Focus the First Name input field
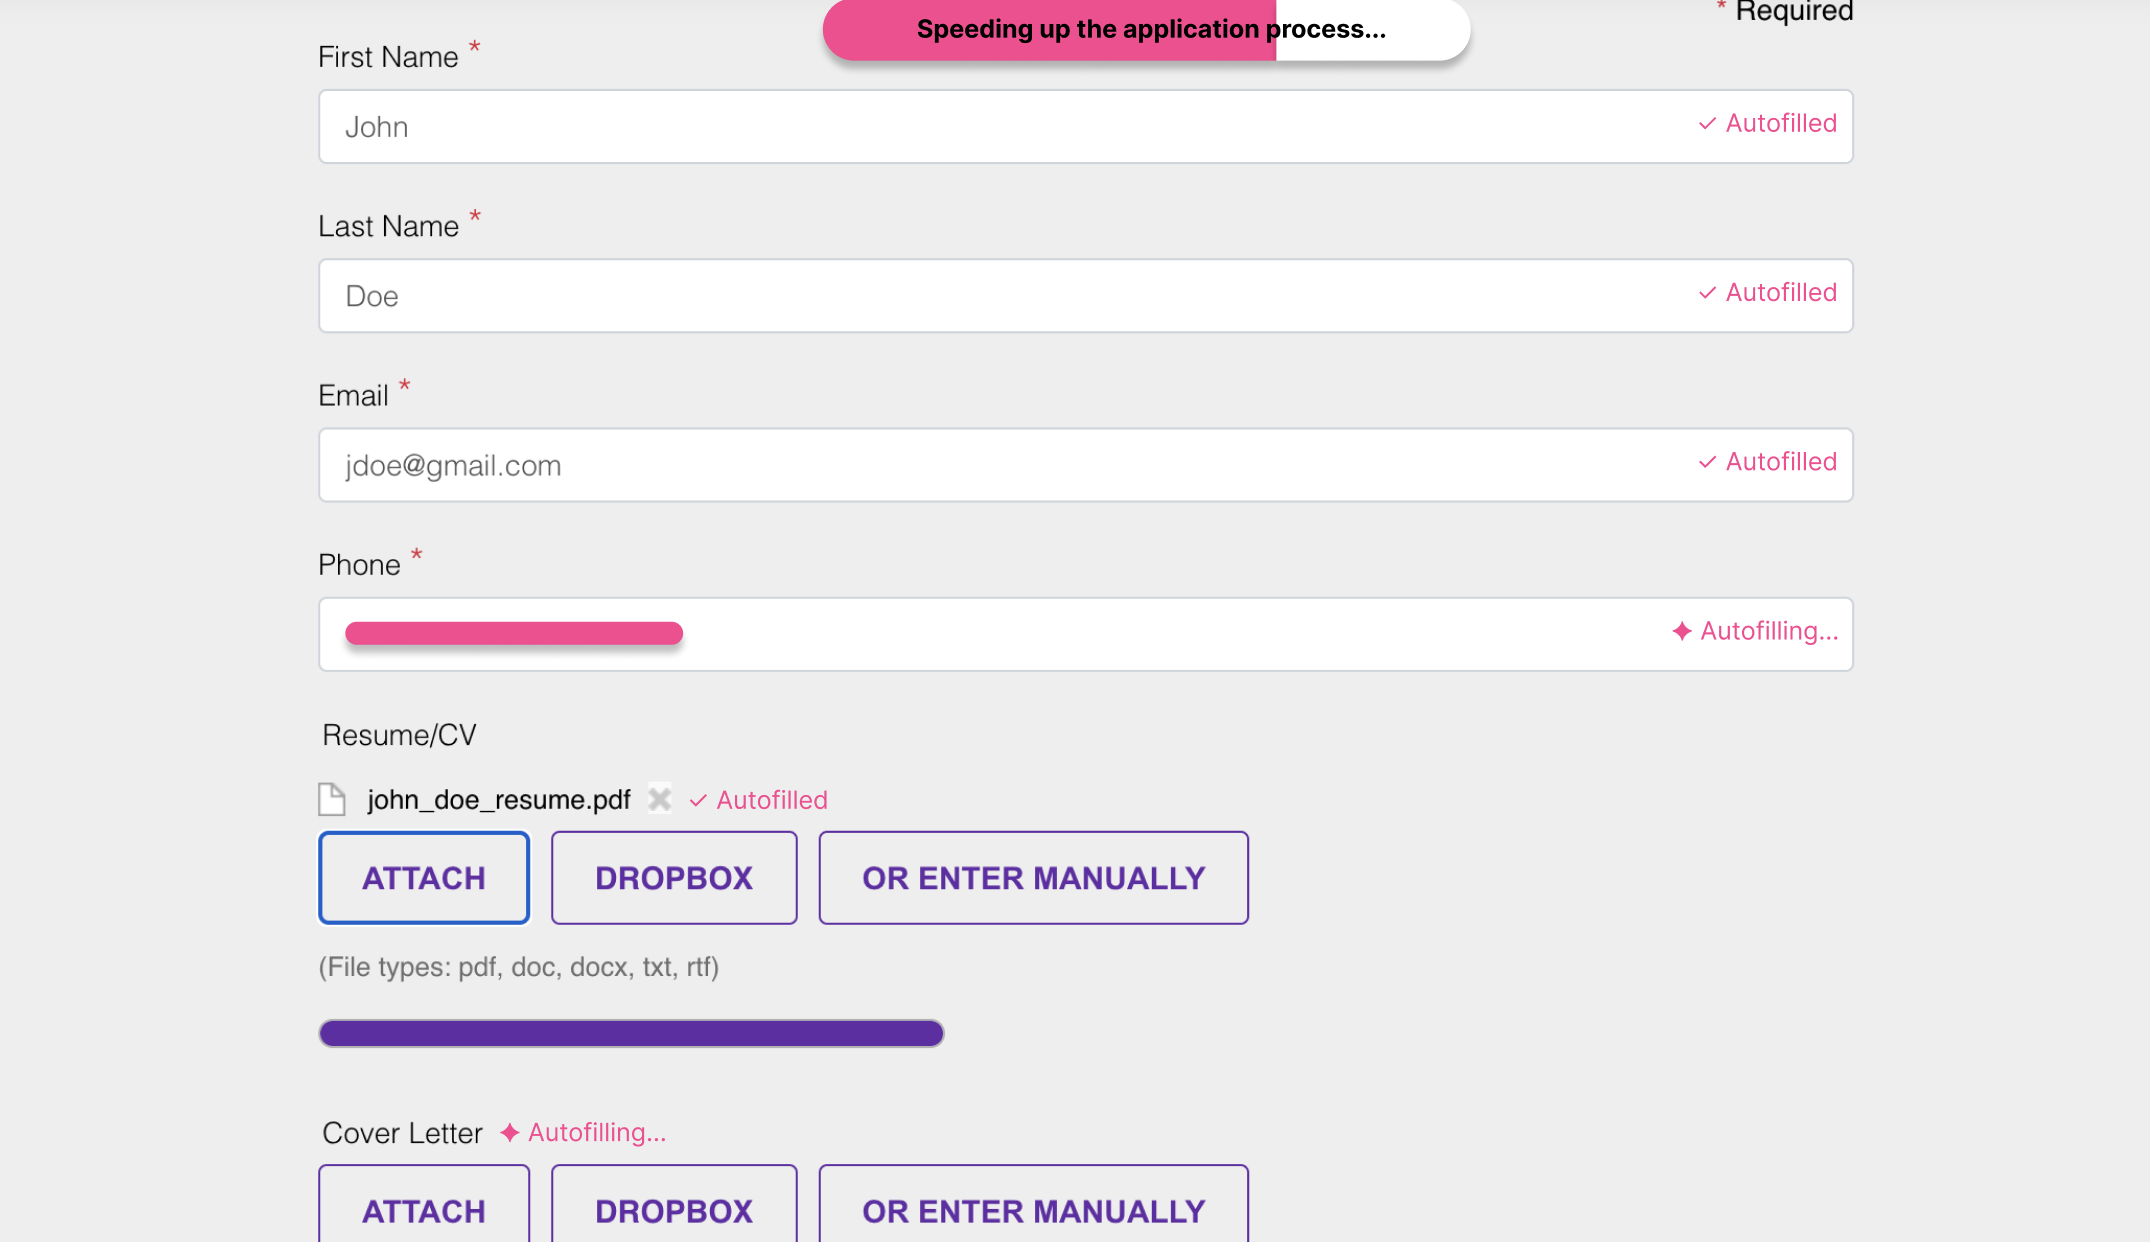This screenshot has width=2150, height=1242. [x=1000, y=127]
